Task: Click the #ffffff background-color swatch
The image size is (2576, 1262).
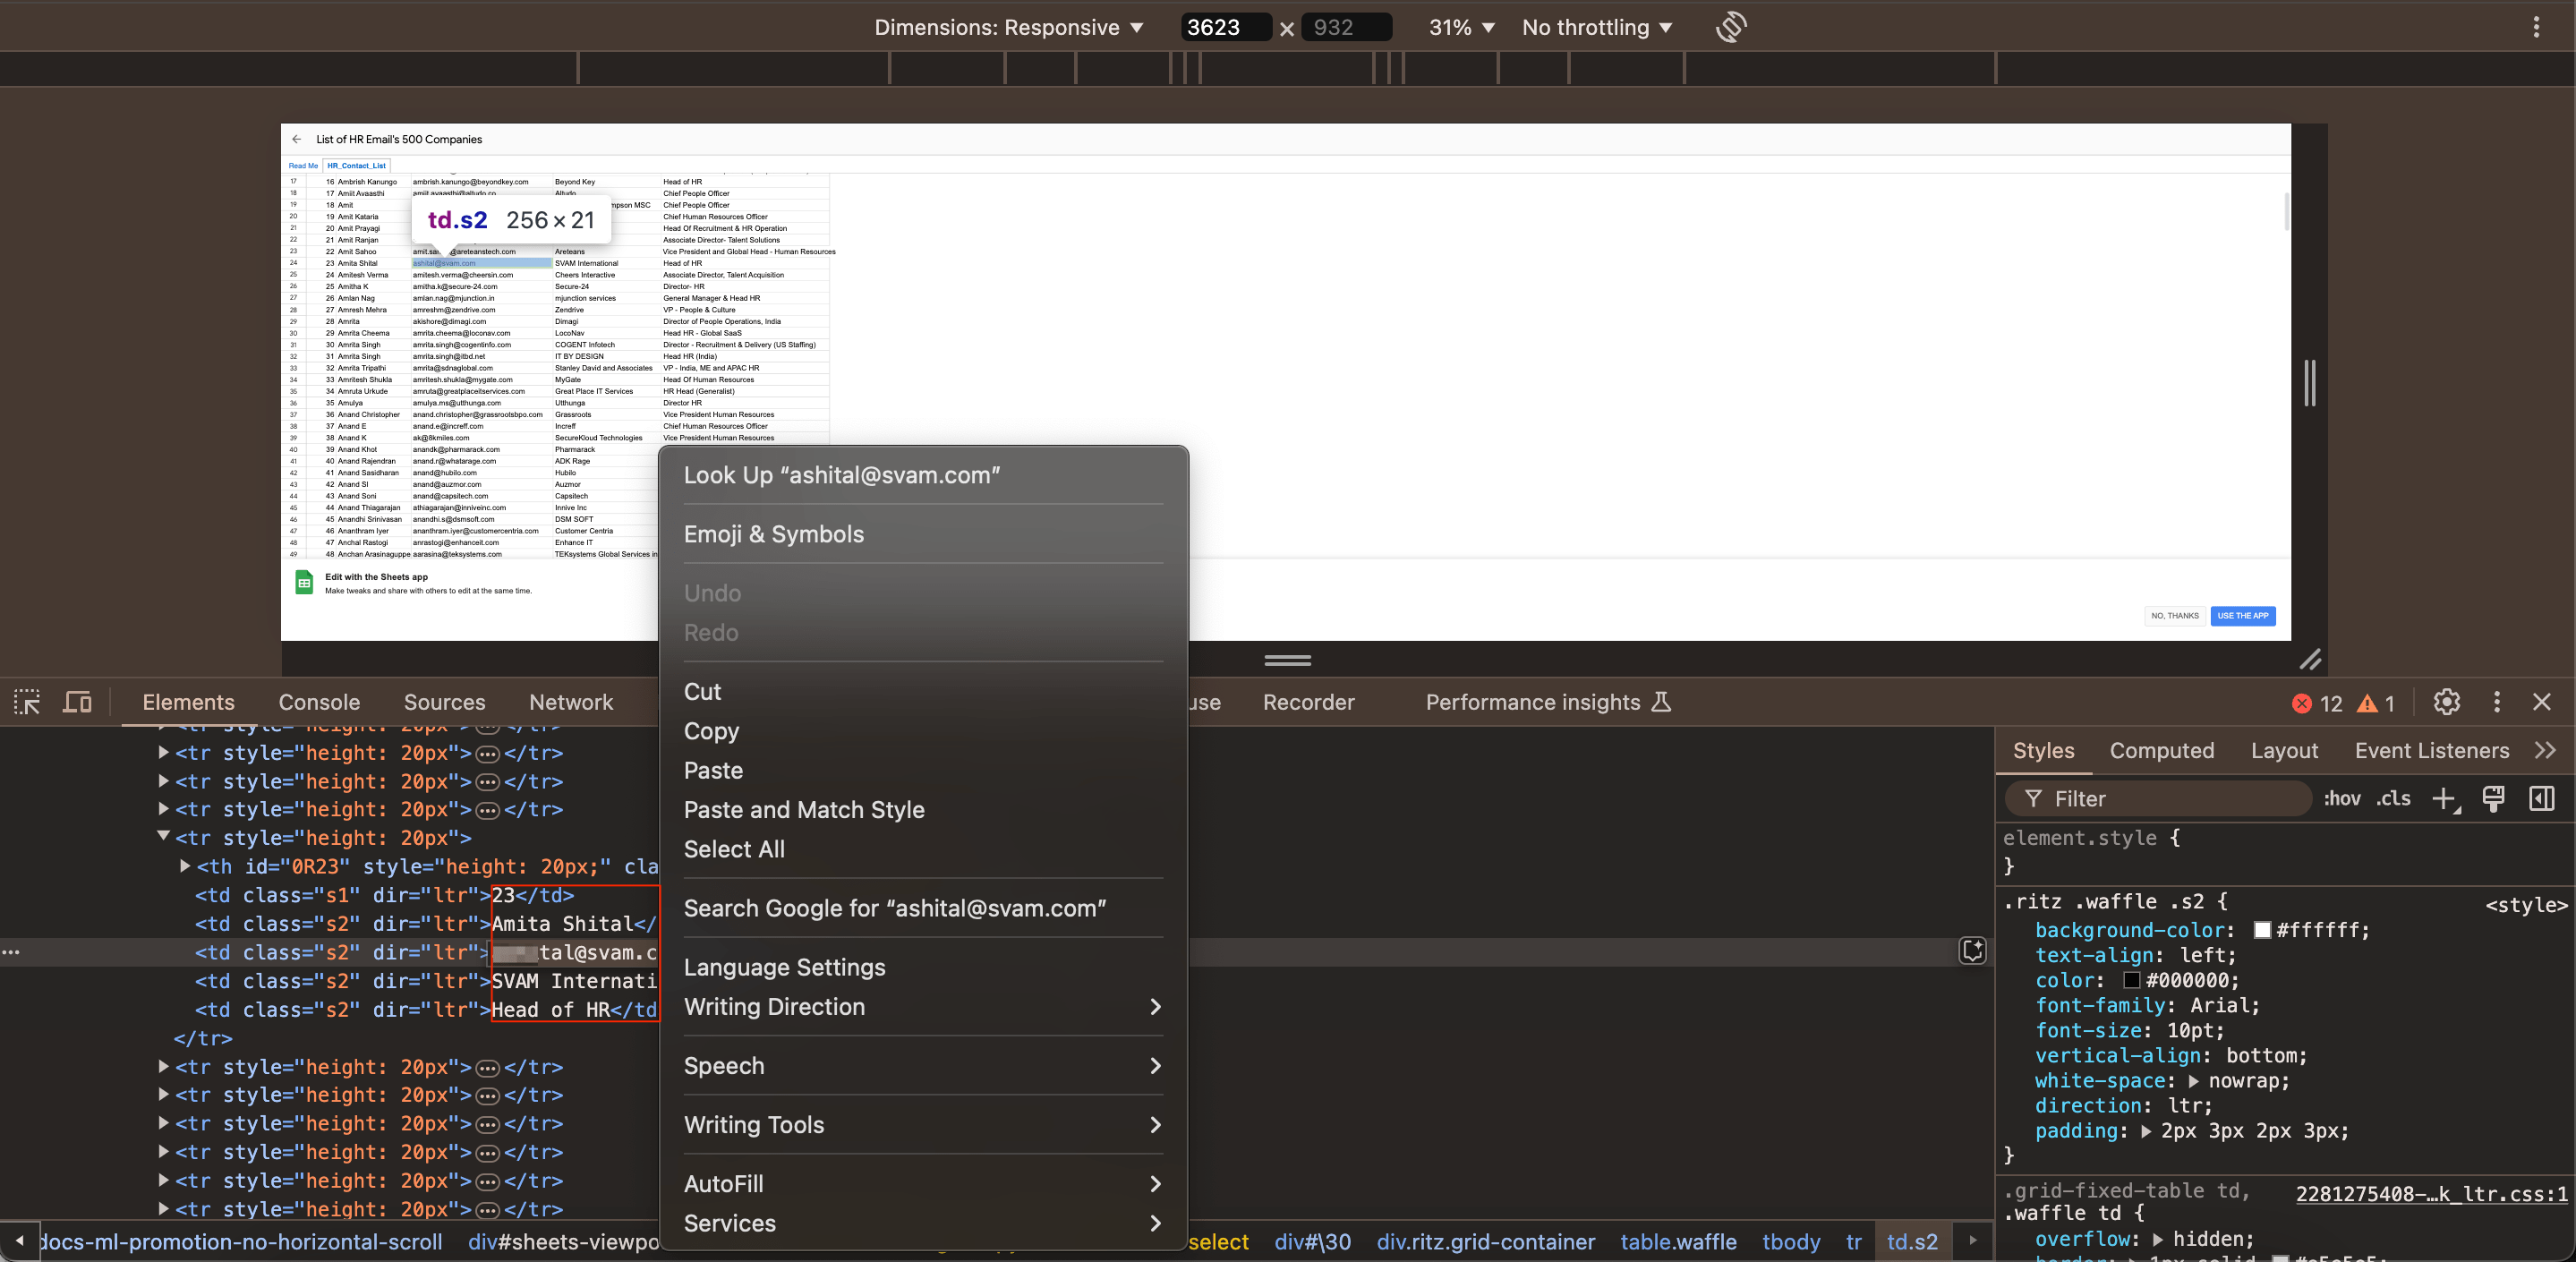Action: tap(2261, 930)
